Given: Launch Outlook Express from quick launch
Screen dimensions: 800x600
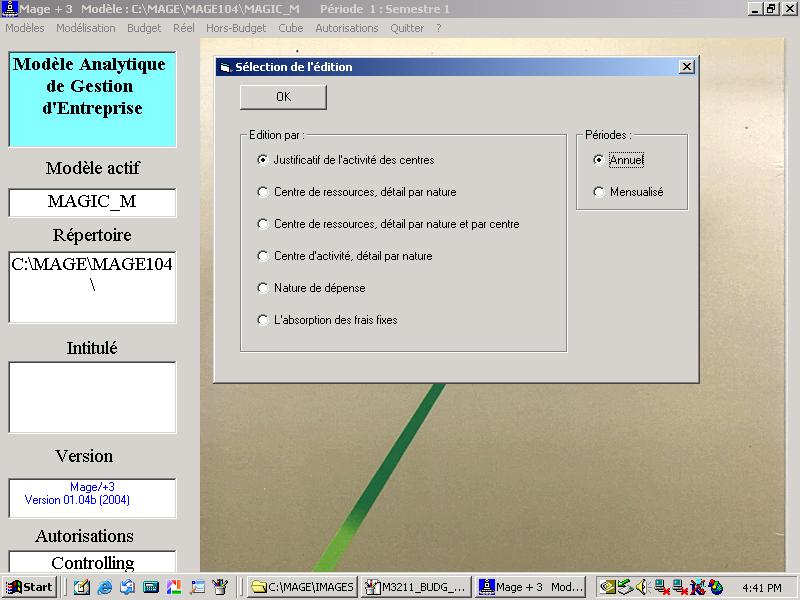Looking at the screenshot, I should point(128,587).
